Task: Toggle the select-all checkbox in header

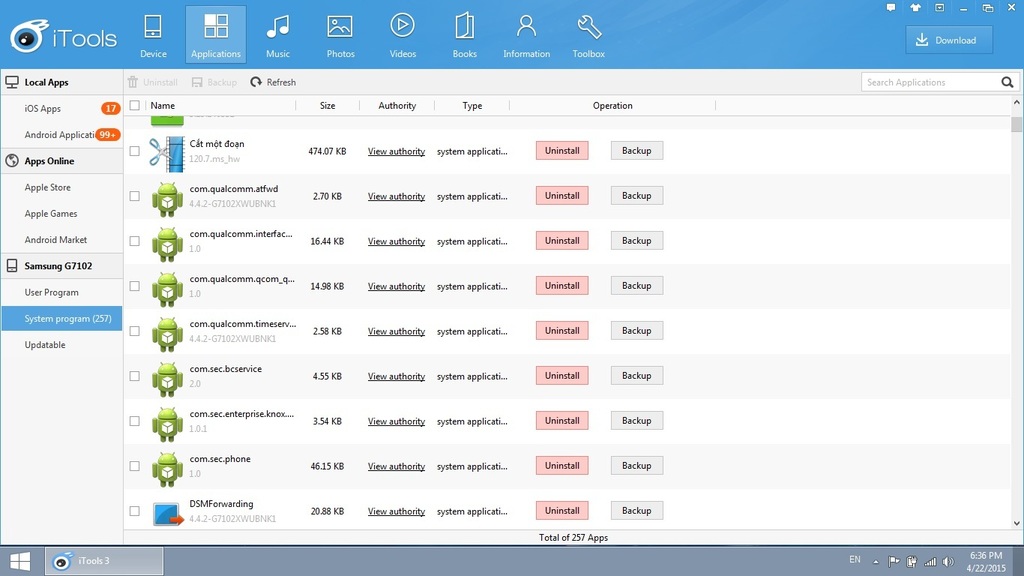Action: [x=135, y=105]
